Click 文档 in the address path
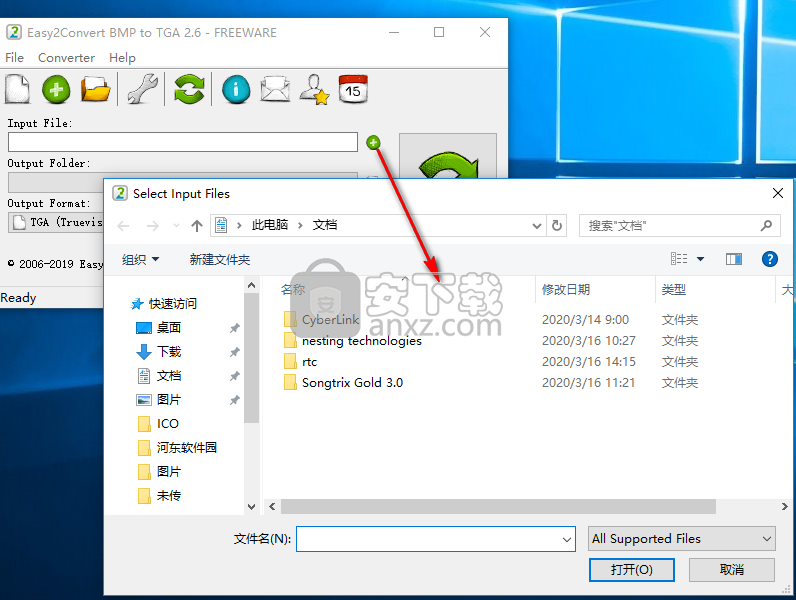Viewport: 796px width, 600px height. coord(325,225)
